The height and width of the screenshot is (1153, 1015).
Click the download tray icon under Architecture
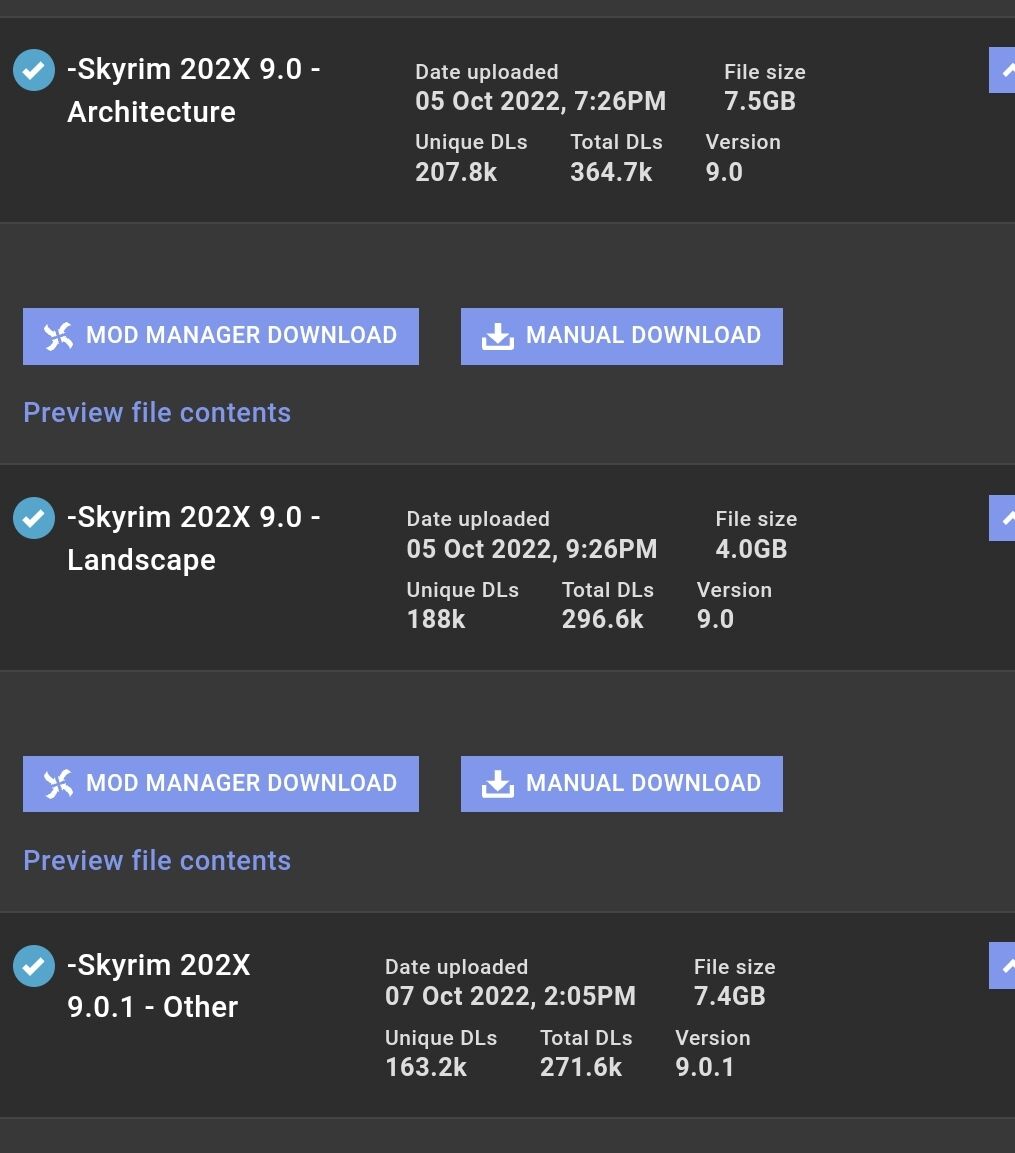pos(497,337)
